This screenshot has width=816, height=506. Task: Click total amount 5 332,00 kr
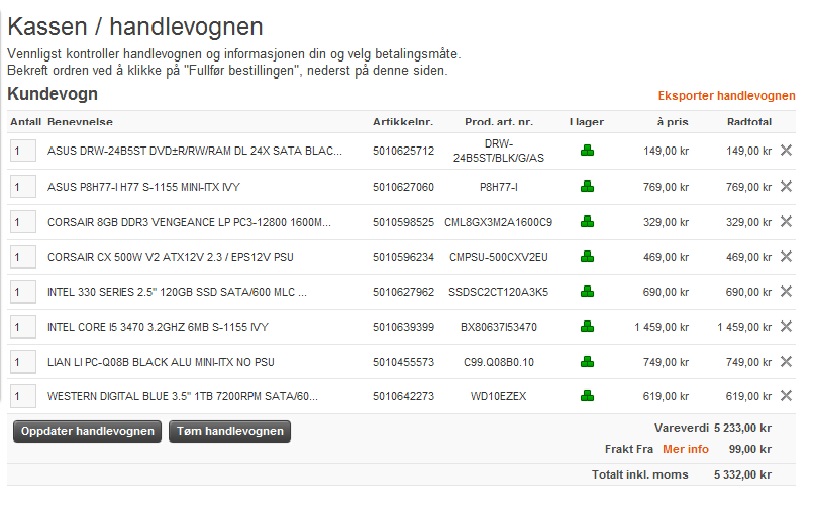click(743, 474)
